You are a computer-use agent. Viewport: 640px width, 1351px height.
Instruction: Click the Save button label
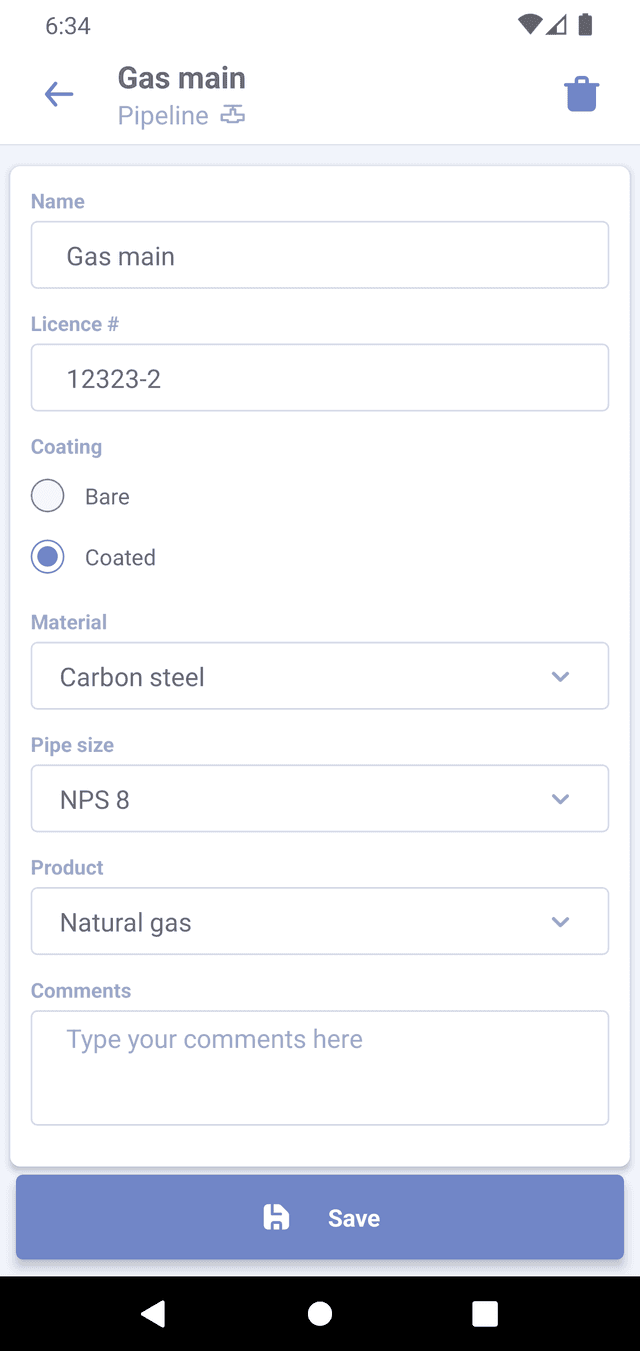click(x=354, y=1218)
